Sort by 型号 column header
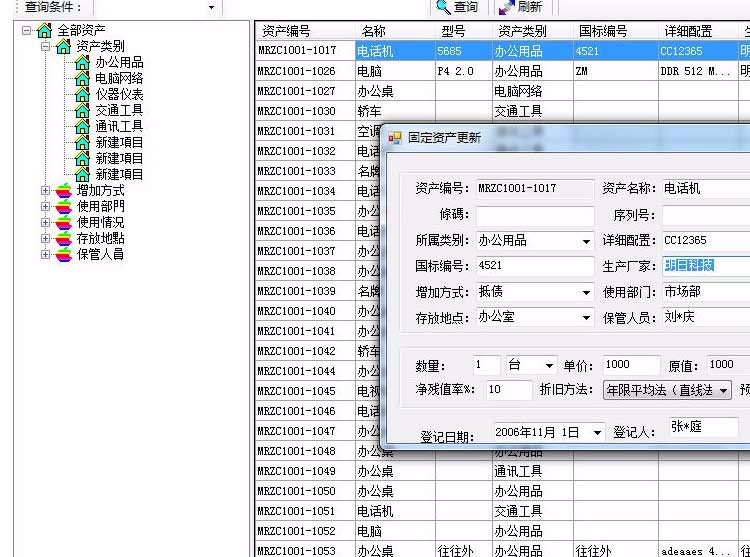 463,32
